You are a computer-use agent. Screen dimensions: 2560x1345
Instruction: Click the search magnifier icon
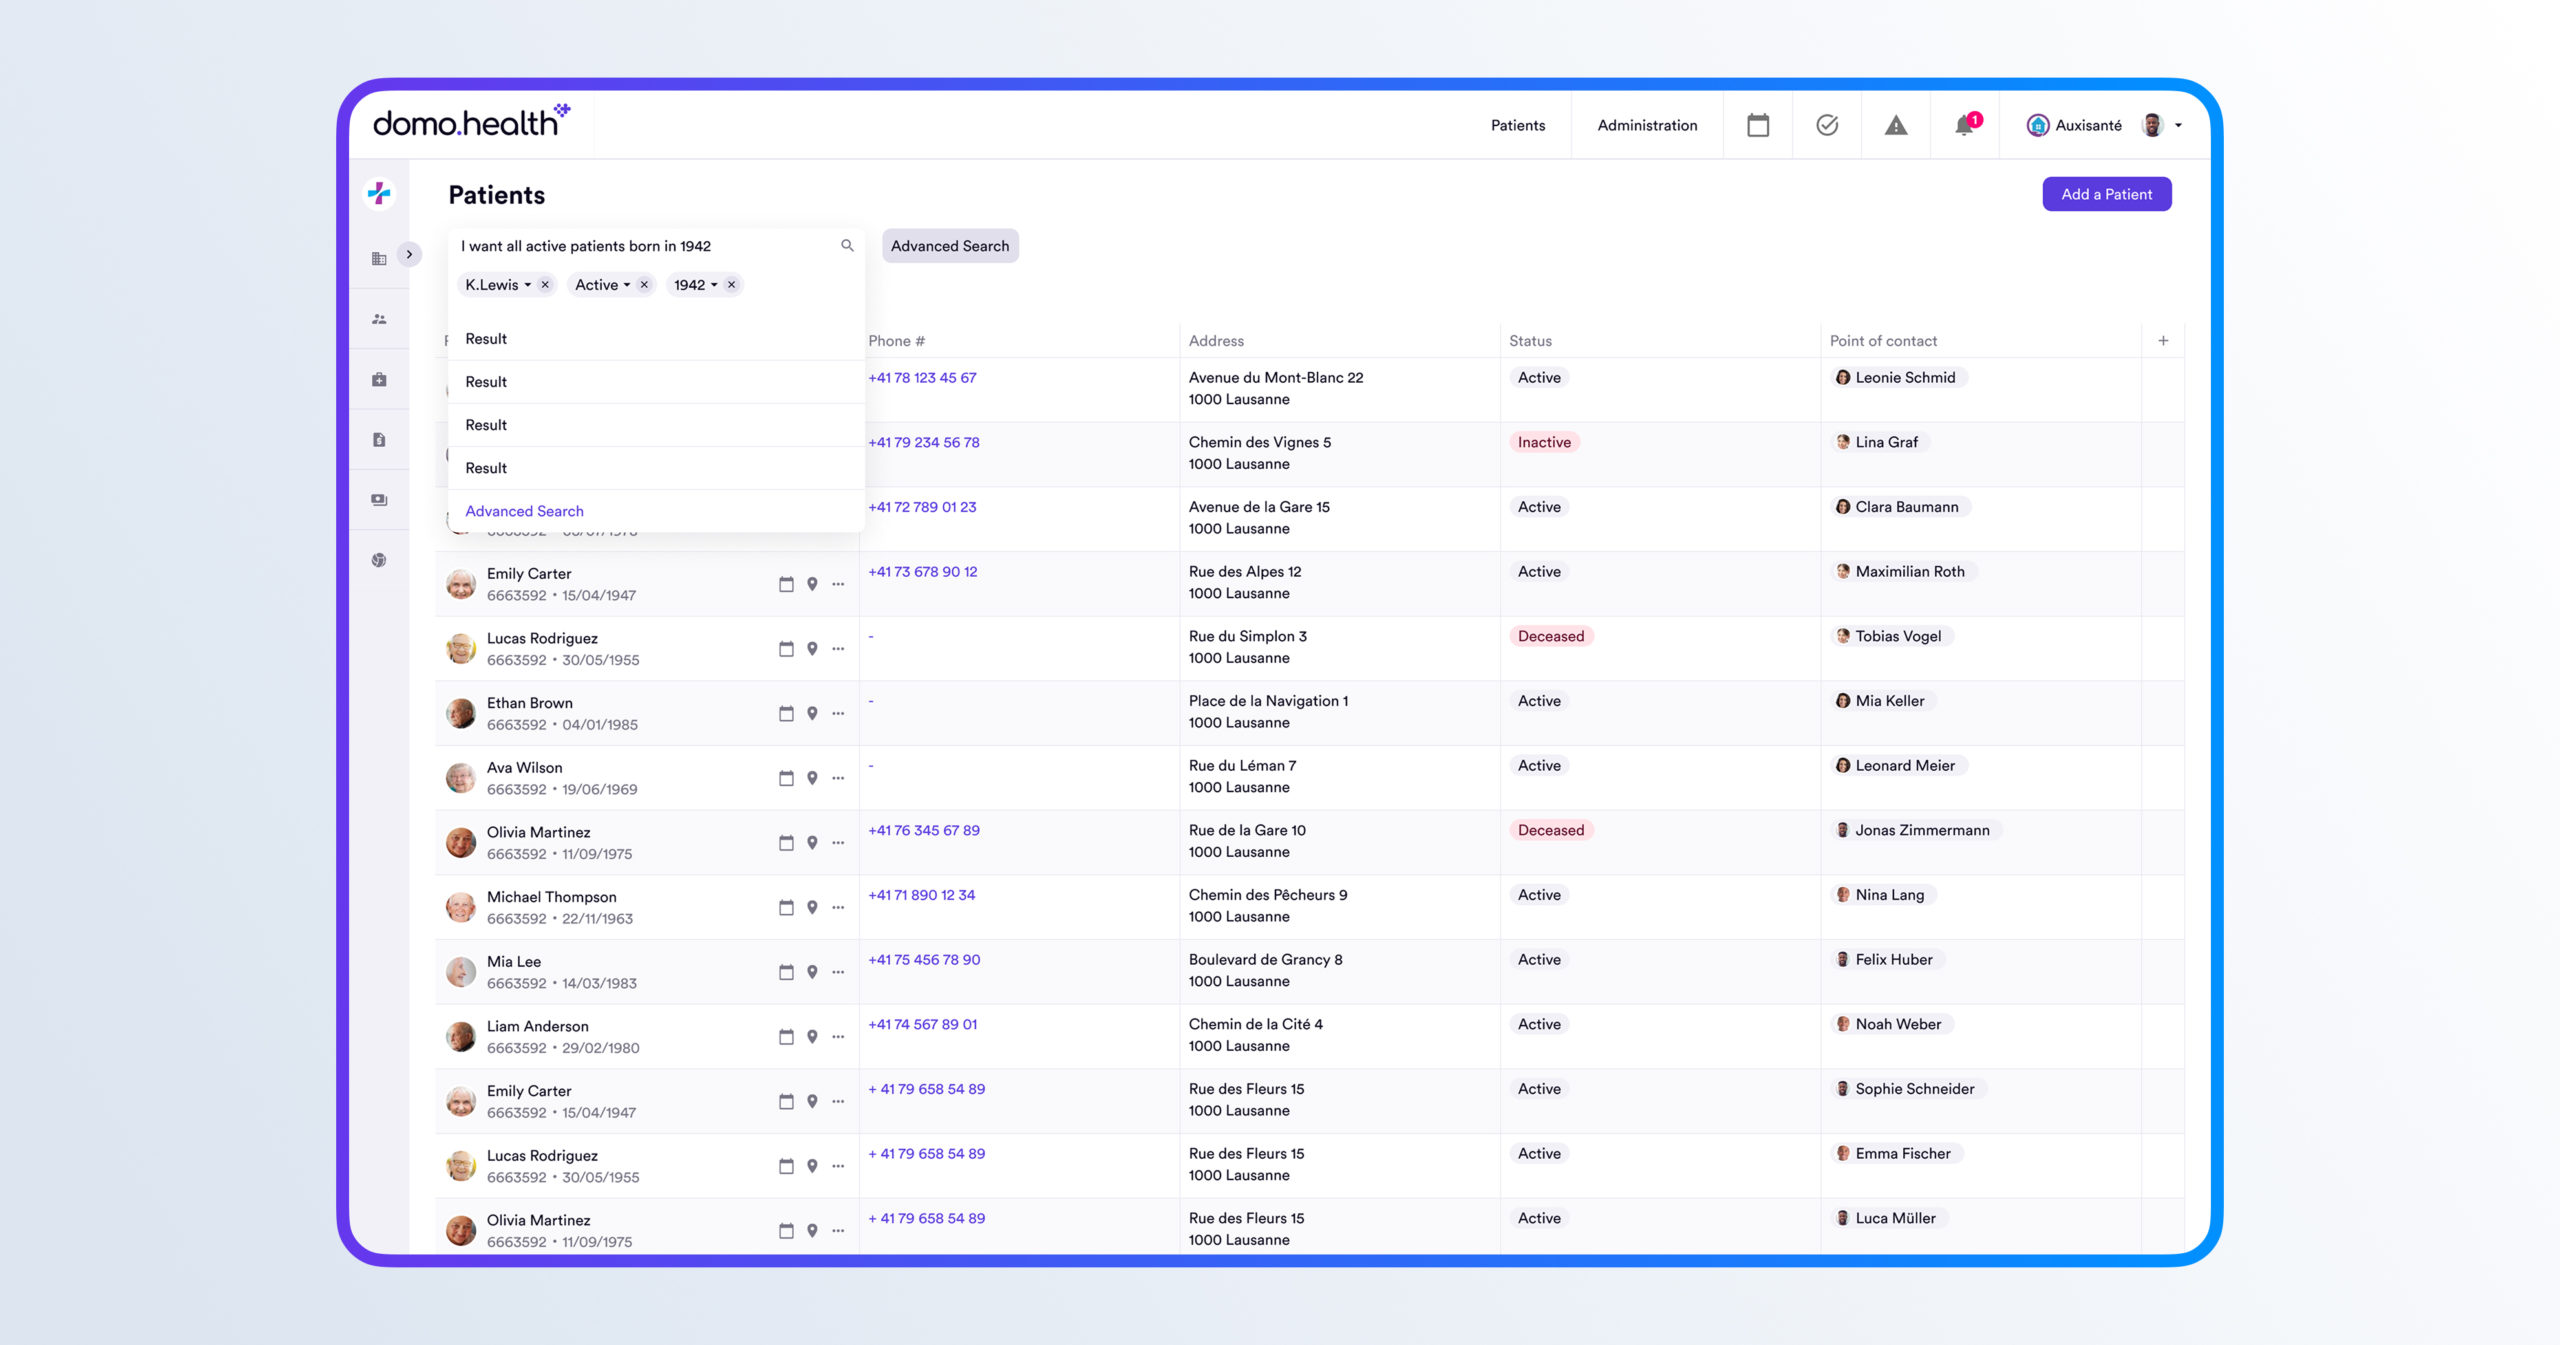[846, 246]
